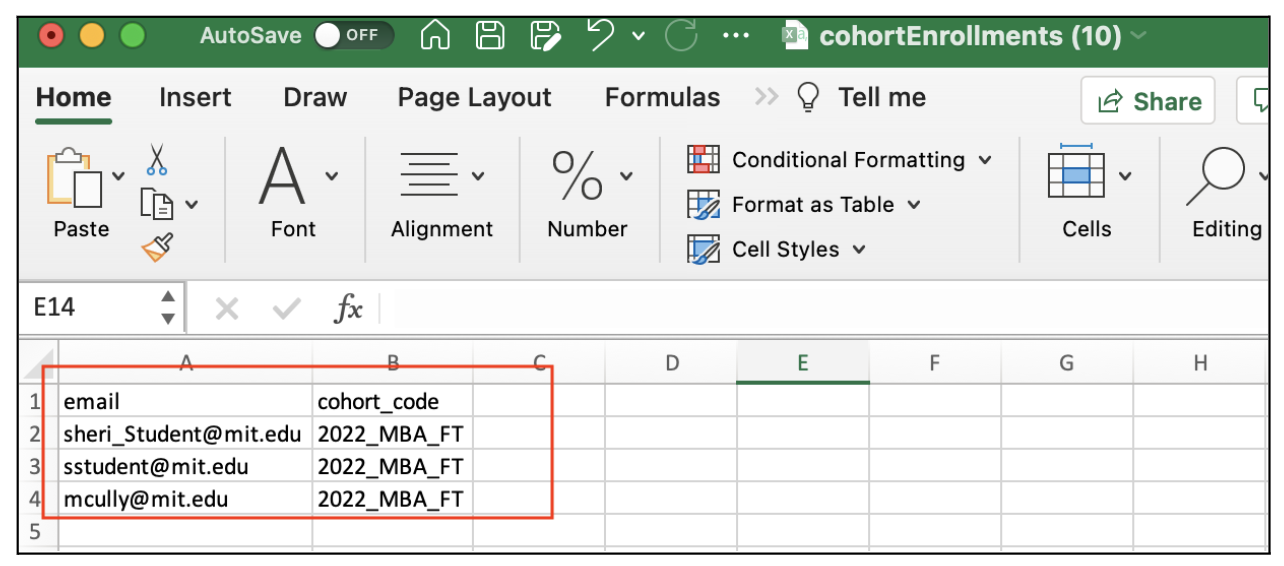Viewport: 1284px width, 566px height.
Task: Click the Share button
Action: point(1148,101)
